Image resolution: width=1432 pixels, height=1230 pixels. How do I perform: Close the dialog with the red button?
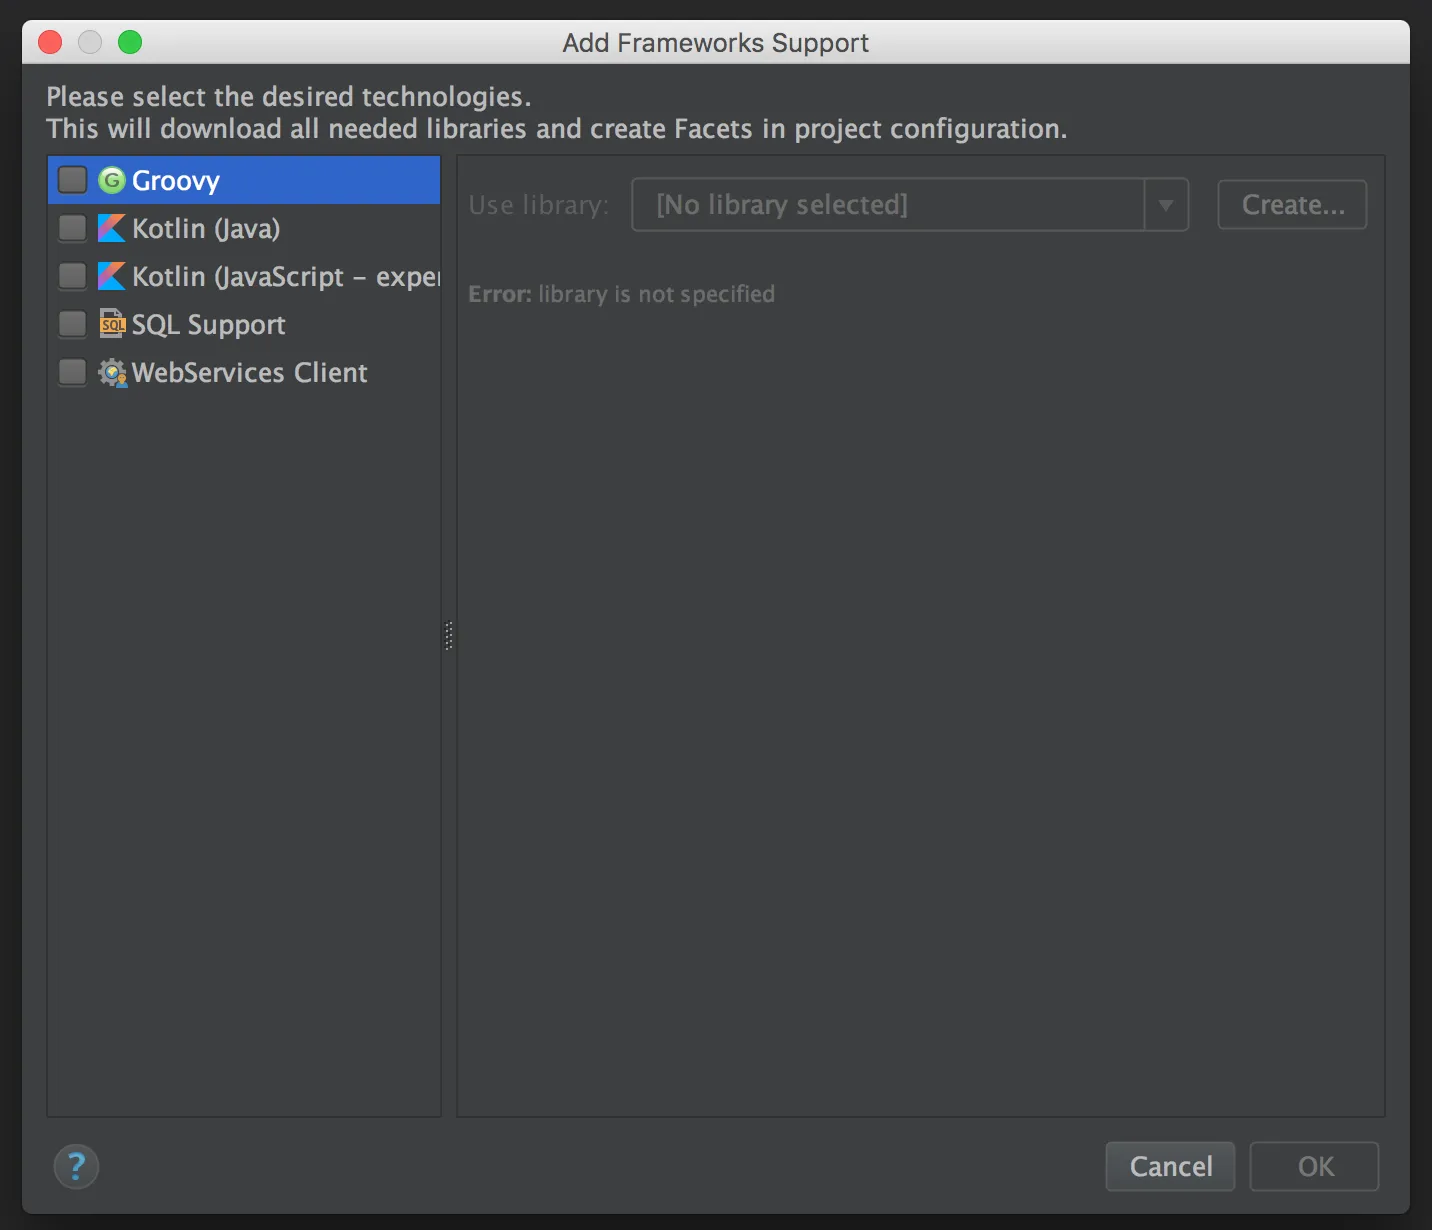[50, 42]
